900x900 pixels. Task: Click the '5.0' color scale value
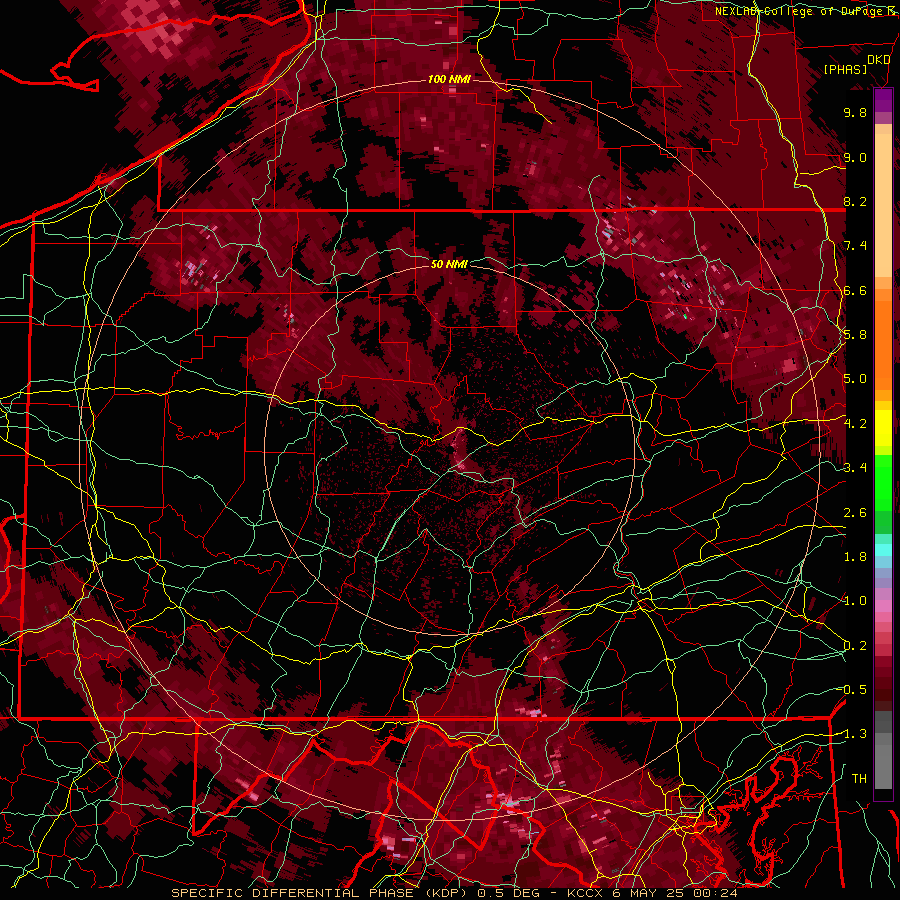click(x=855, y=379)
